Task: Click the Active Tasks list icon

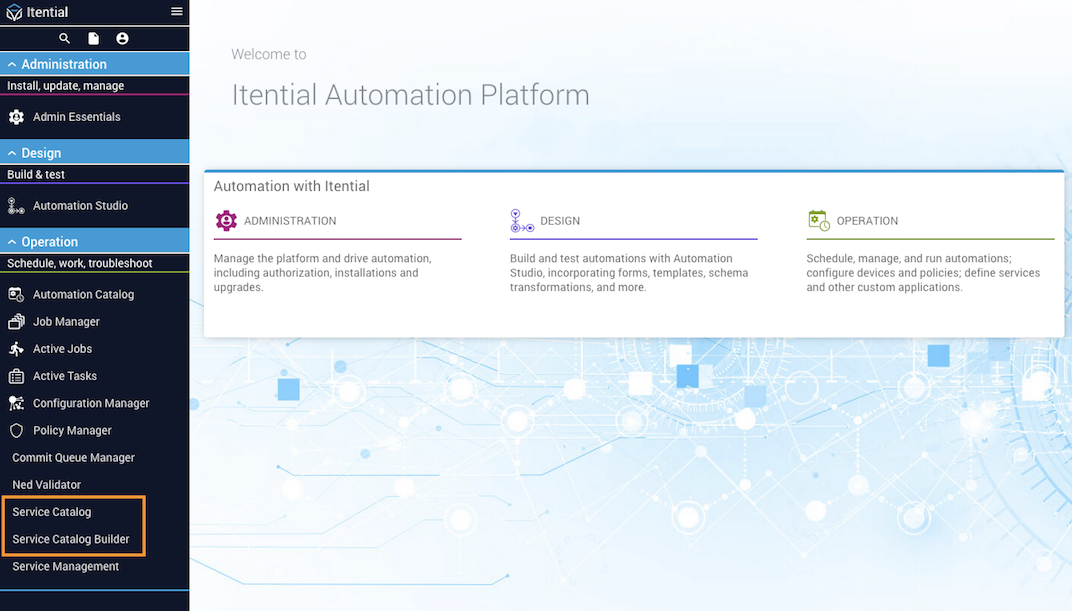Action: pyautogui.click(x=16, y=377)
